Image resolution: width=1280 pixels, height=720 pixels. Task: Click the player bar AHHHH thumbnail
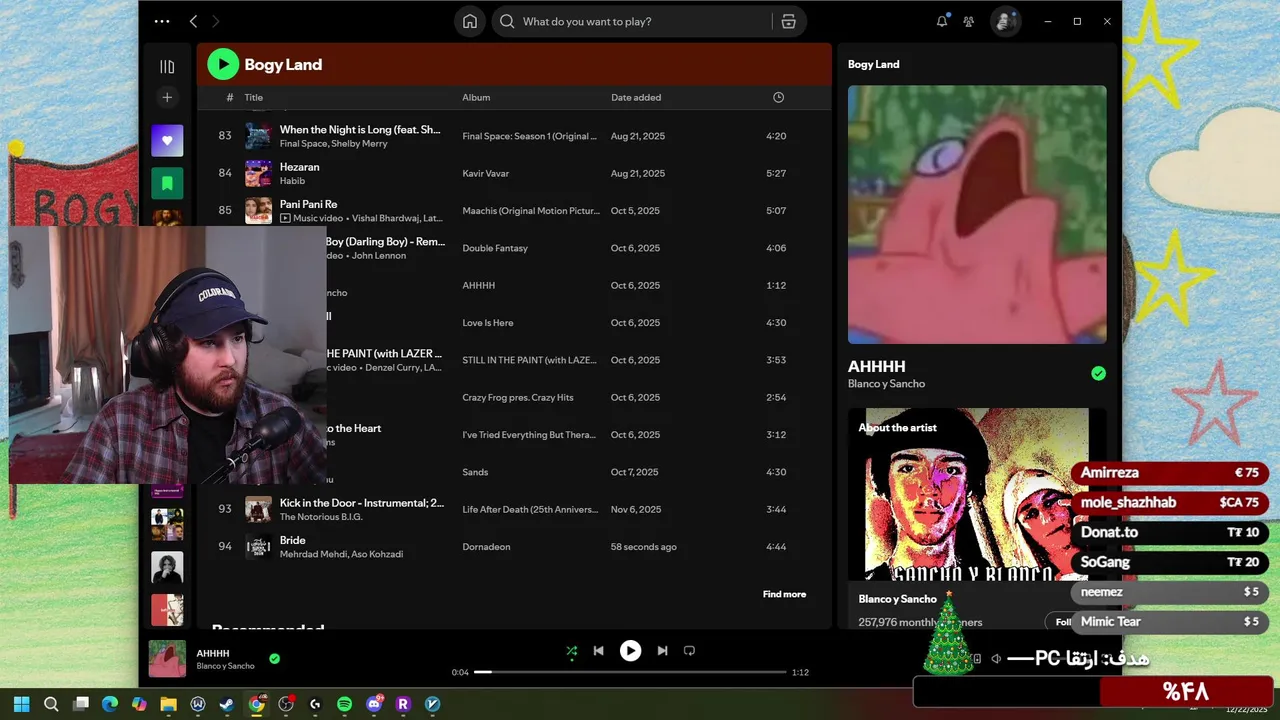(167, 659)
